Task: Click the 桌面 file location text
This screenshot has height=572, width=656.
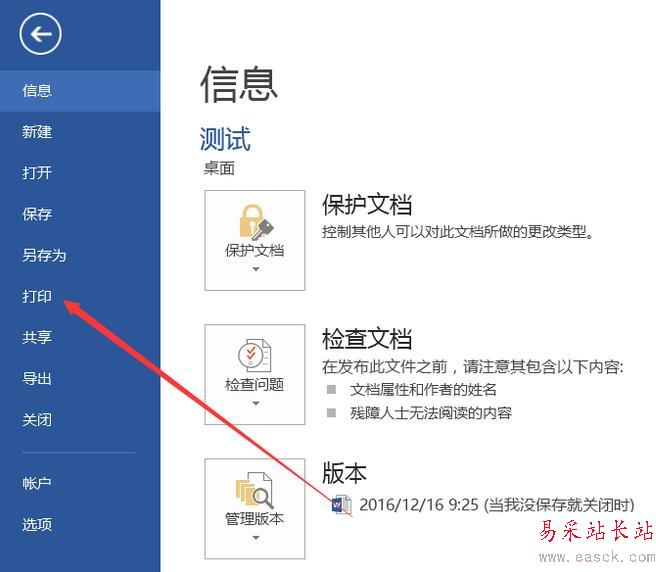Action: tap(219, 169)
